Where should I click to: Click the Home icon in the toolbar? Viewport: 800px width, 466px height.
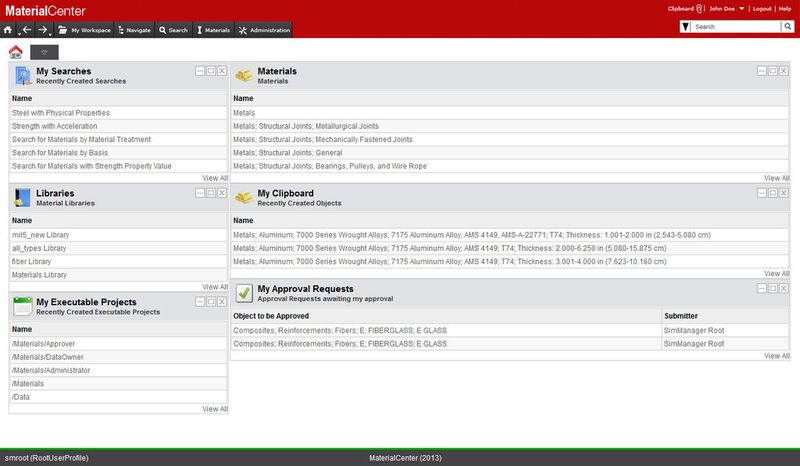(8, 30)
